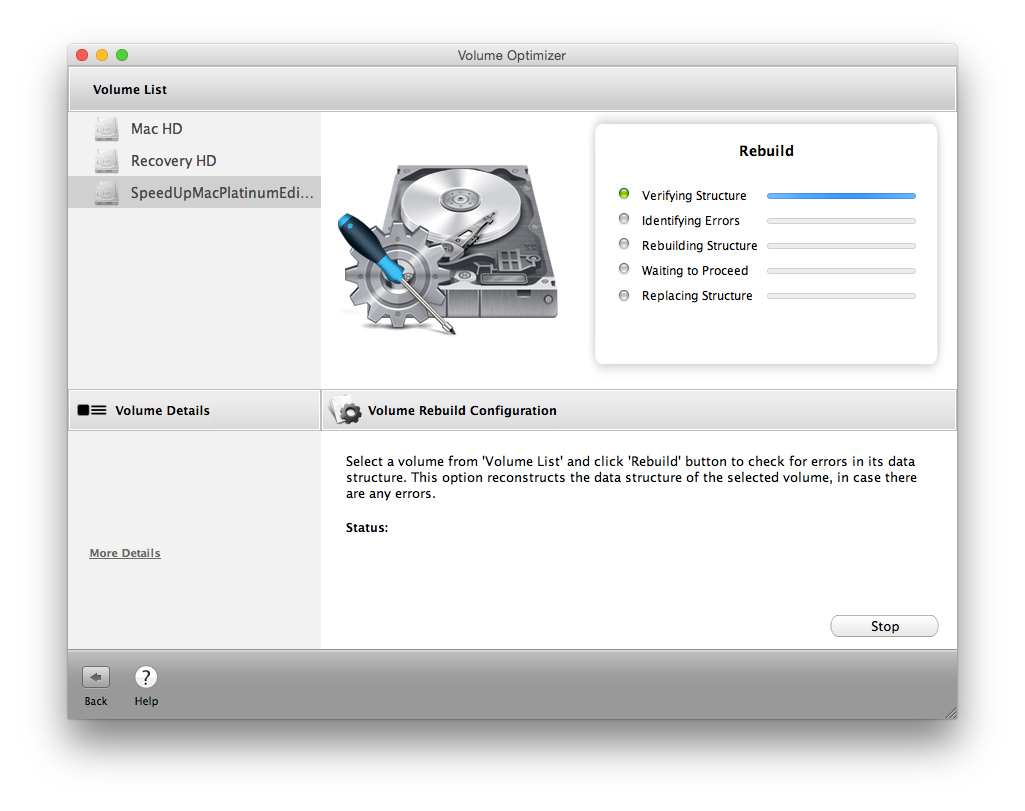Click SpeedUpMacPlatinumEdi... drive icon
This screenshot has height=811, width=1025.
coord(107,193)
